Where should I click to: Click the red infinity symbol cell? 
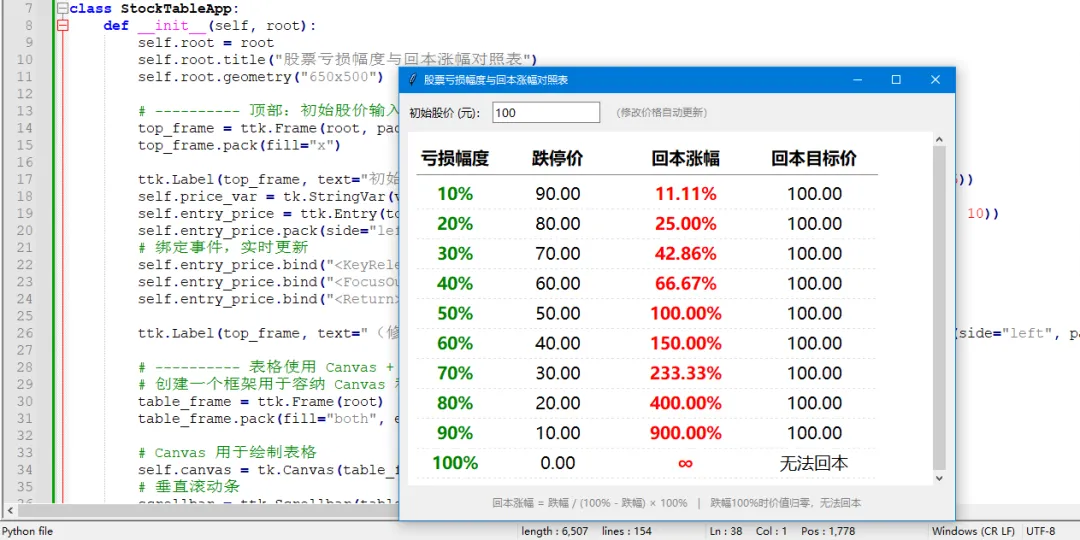[685, 464]
